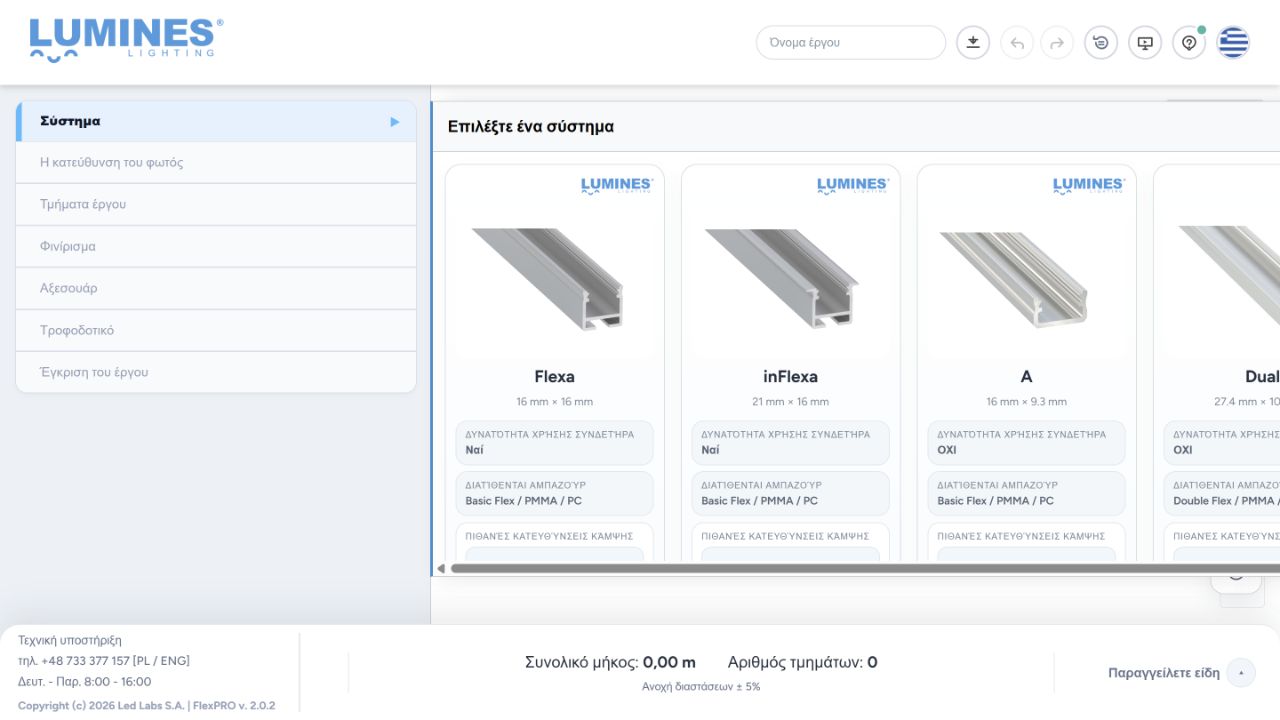Click the download project icon
The image size is (1280, 720).
(x=973, y=43)
